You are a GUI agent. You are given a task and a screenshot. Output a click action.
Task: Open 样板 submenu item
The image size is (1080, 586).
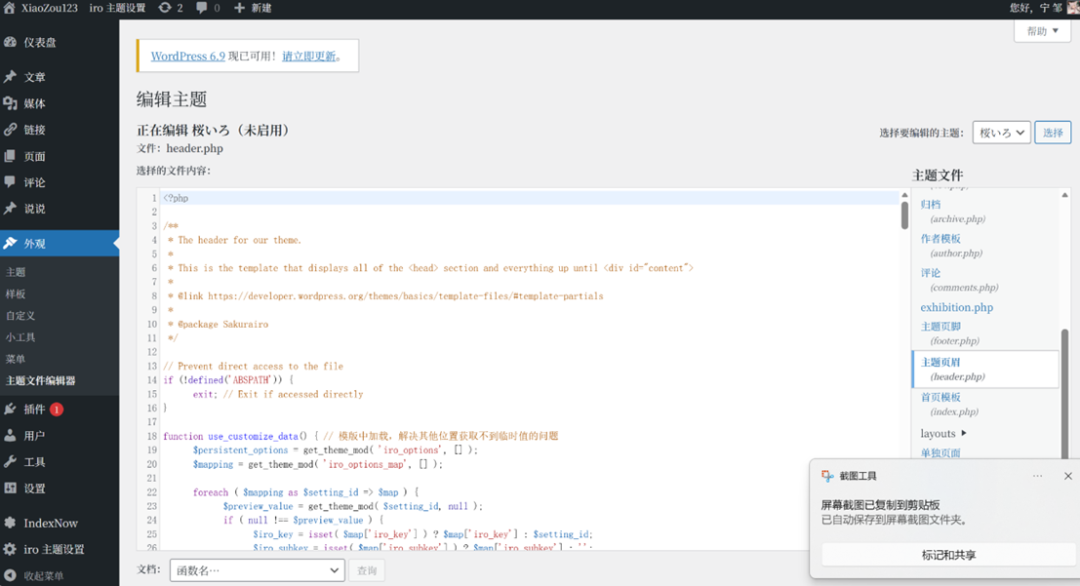pyautogui.click(x=16, y=294)
